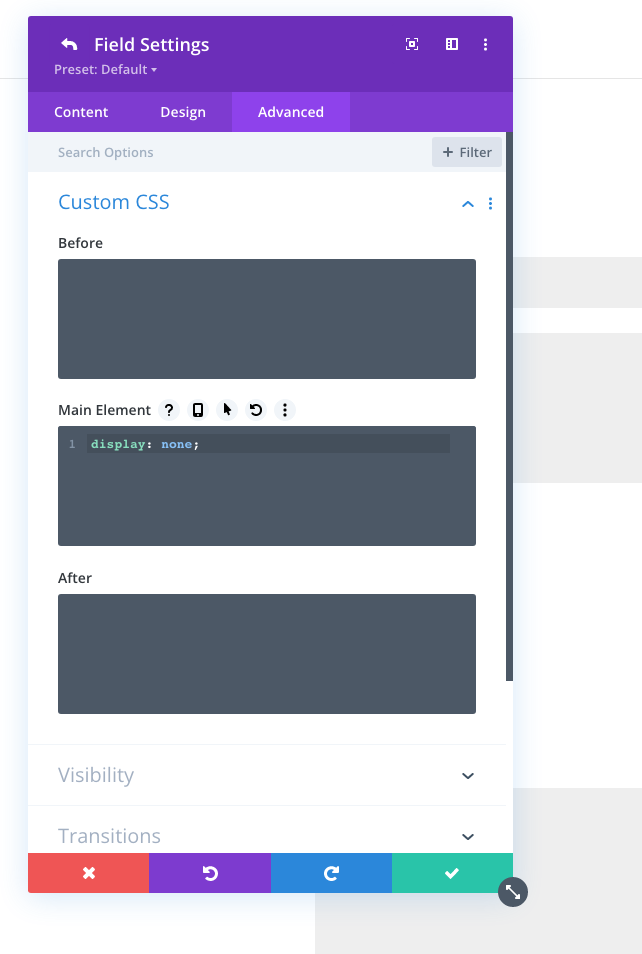Toggle sidebar snap layout icon

(452, 44)
